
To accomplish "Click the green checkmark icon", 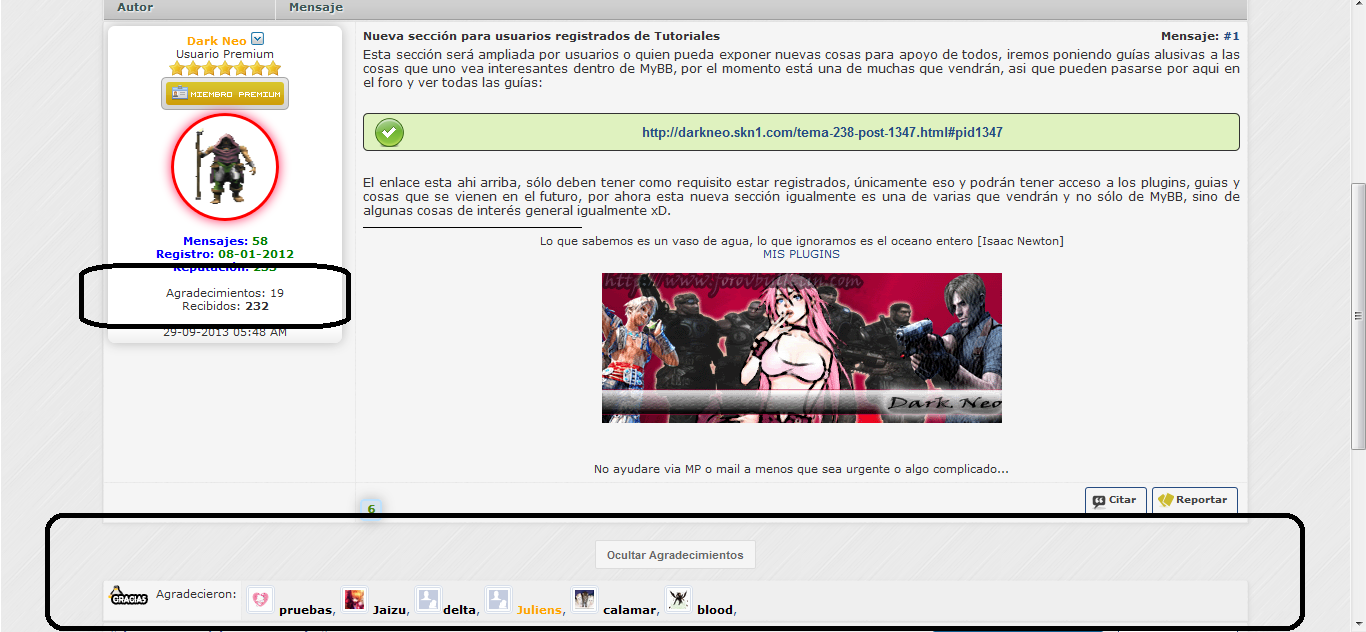I will [389, 132].
